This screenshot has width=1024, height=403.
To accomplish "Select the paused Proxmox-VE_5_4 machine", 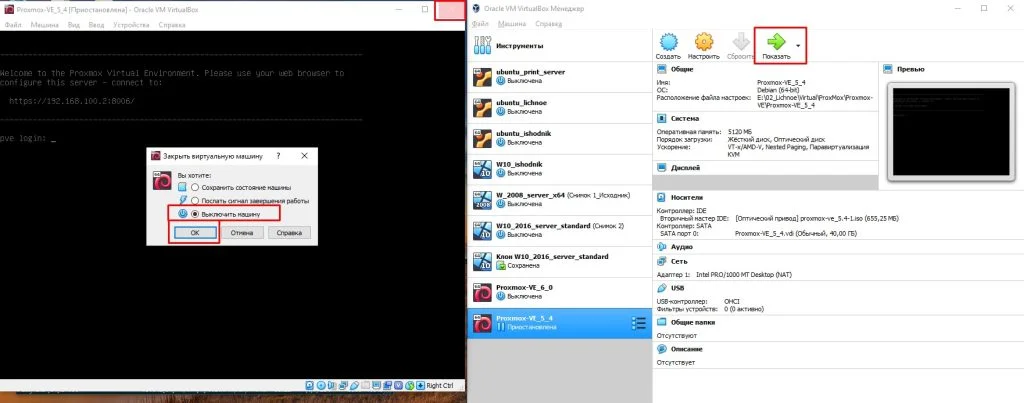I will point(560,323).
